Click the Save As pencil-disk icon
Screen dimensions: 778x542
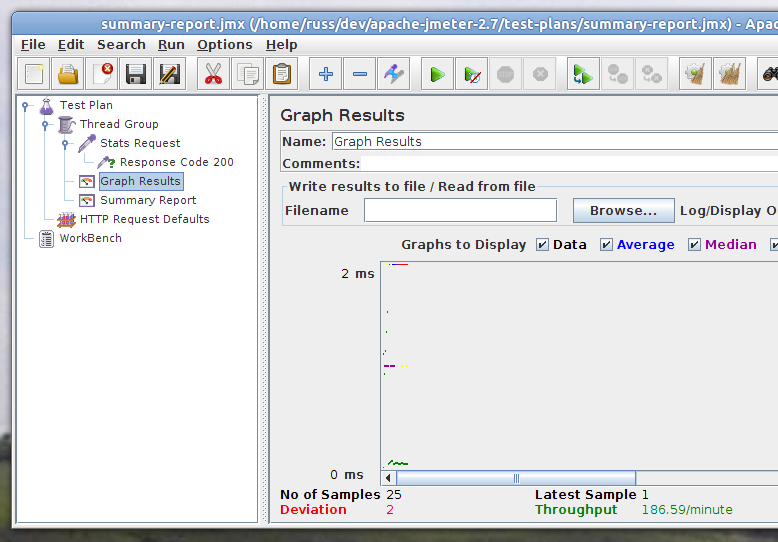[170, 74]
